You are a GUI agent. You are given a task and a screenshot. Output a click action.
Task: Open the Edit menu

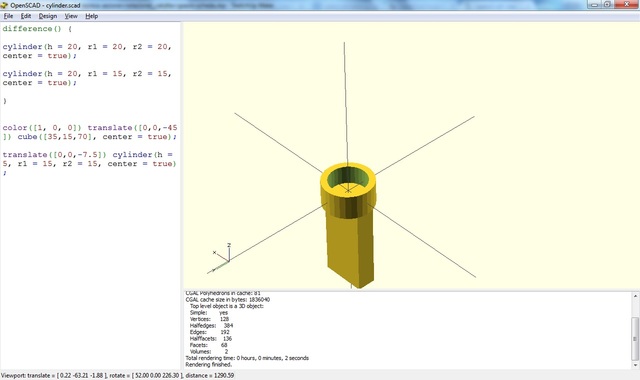point(26,16)
